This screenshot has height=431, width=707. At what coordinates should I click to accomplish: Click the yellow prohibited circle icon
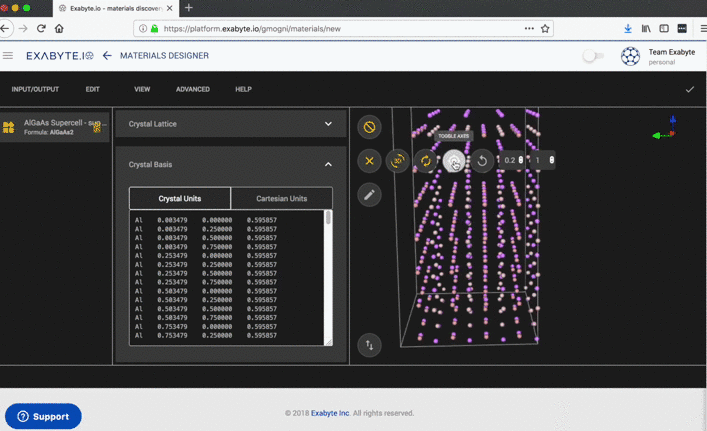coord(369,127)
